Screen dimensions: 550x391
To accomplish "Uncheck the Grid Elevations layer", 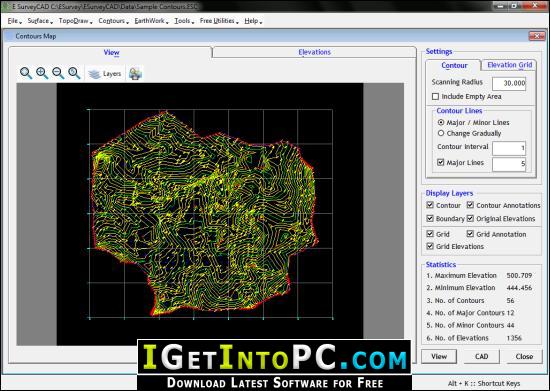I will 430,246.
